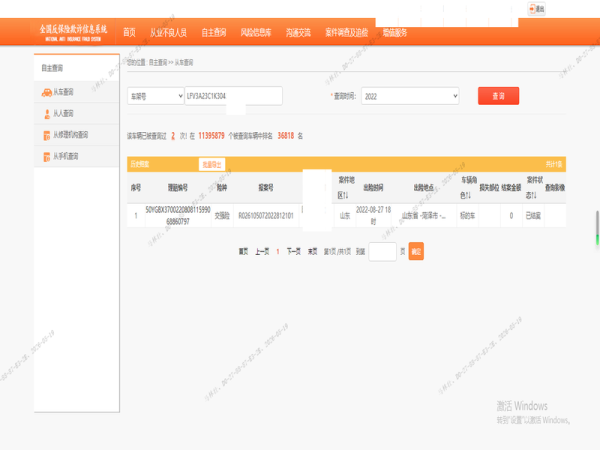The height and width of the screenshot is (450, 600).
Task: Sort by 车辆角色 column arrows
Action: (468, 196)
